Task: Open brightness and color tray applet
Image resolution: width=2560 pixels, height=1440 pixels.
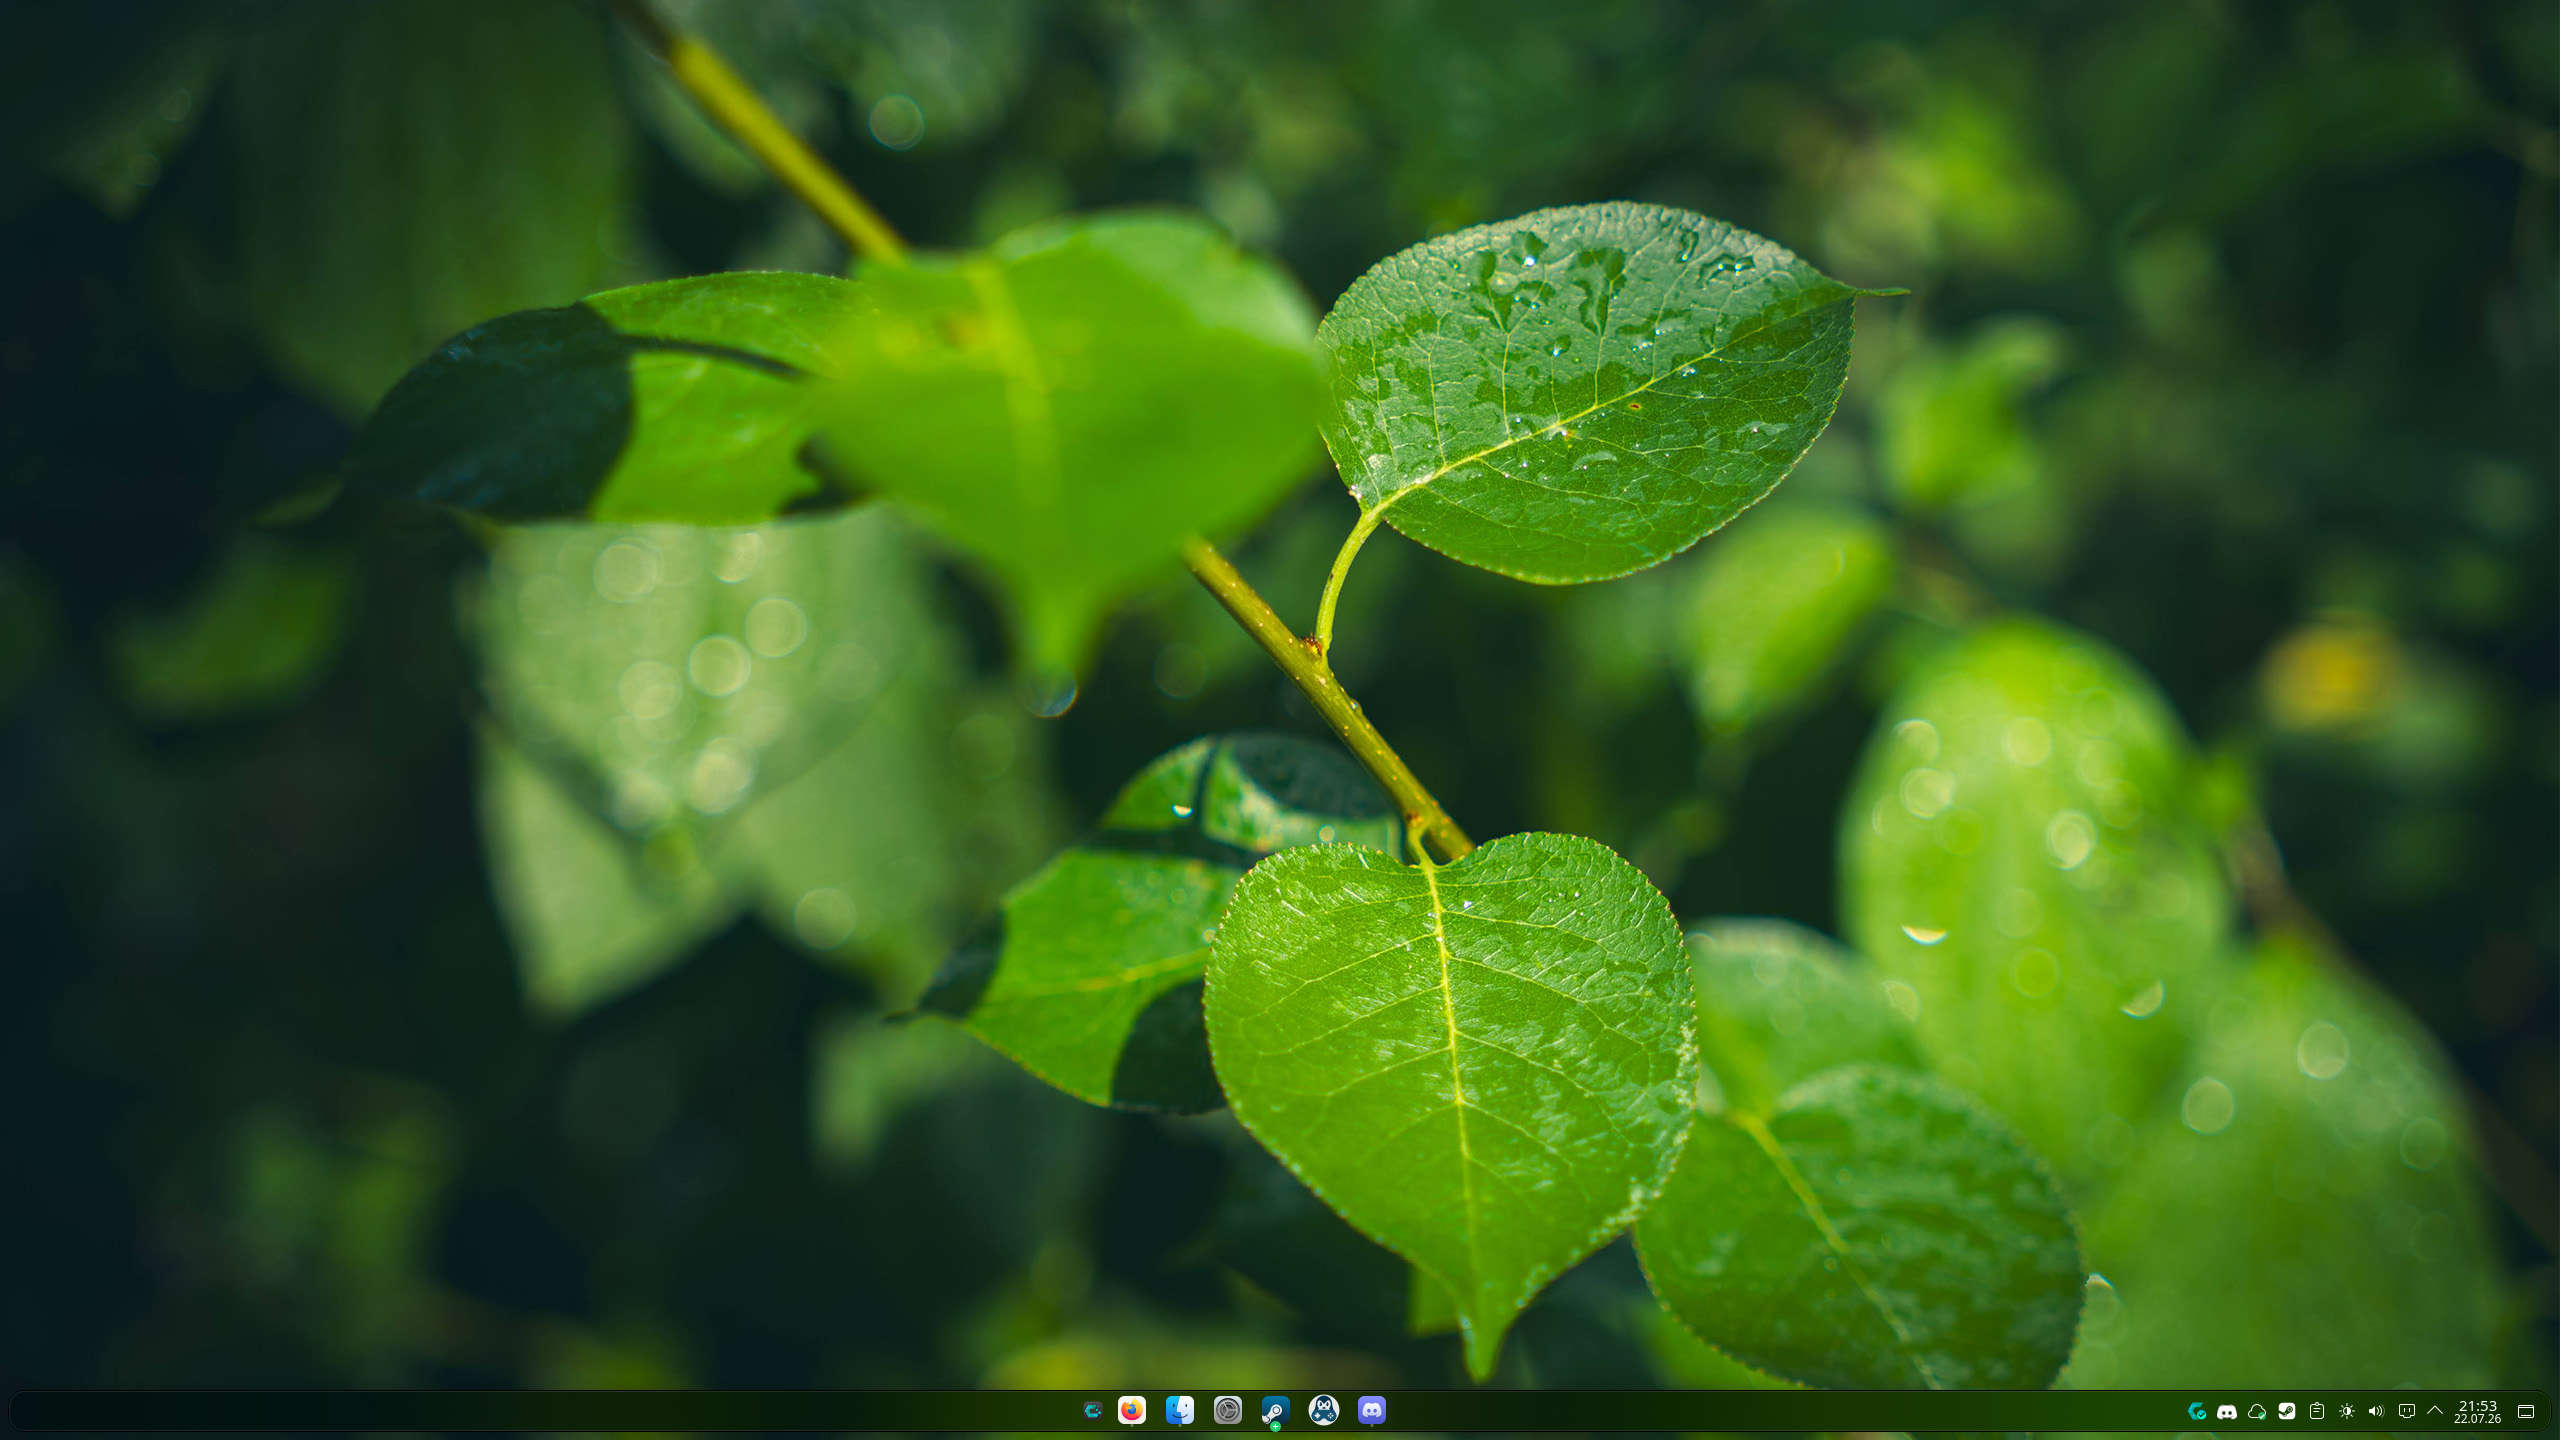Action: coord(2346,1411)
